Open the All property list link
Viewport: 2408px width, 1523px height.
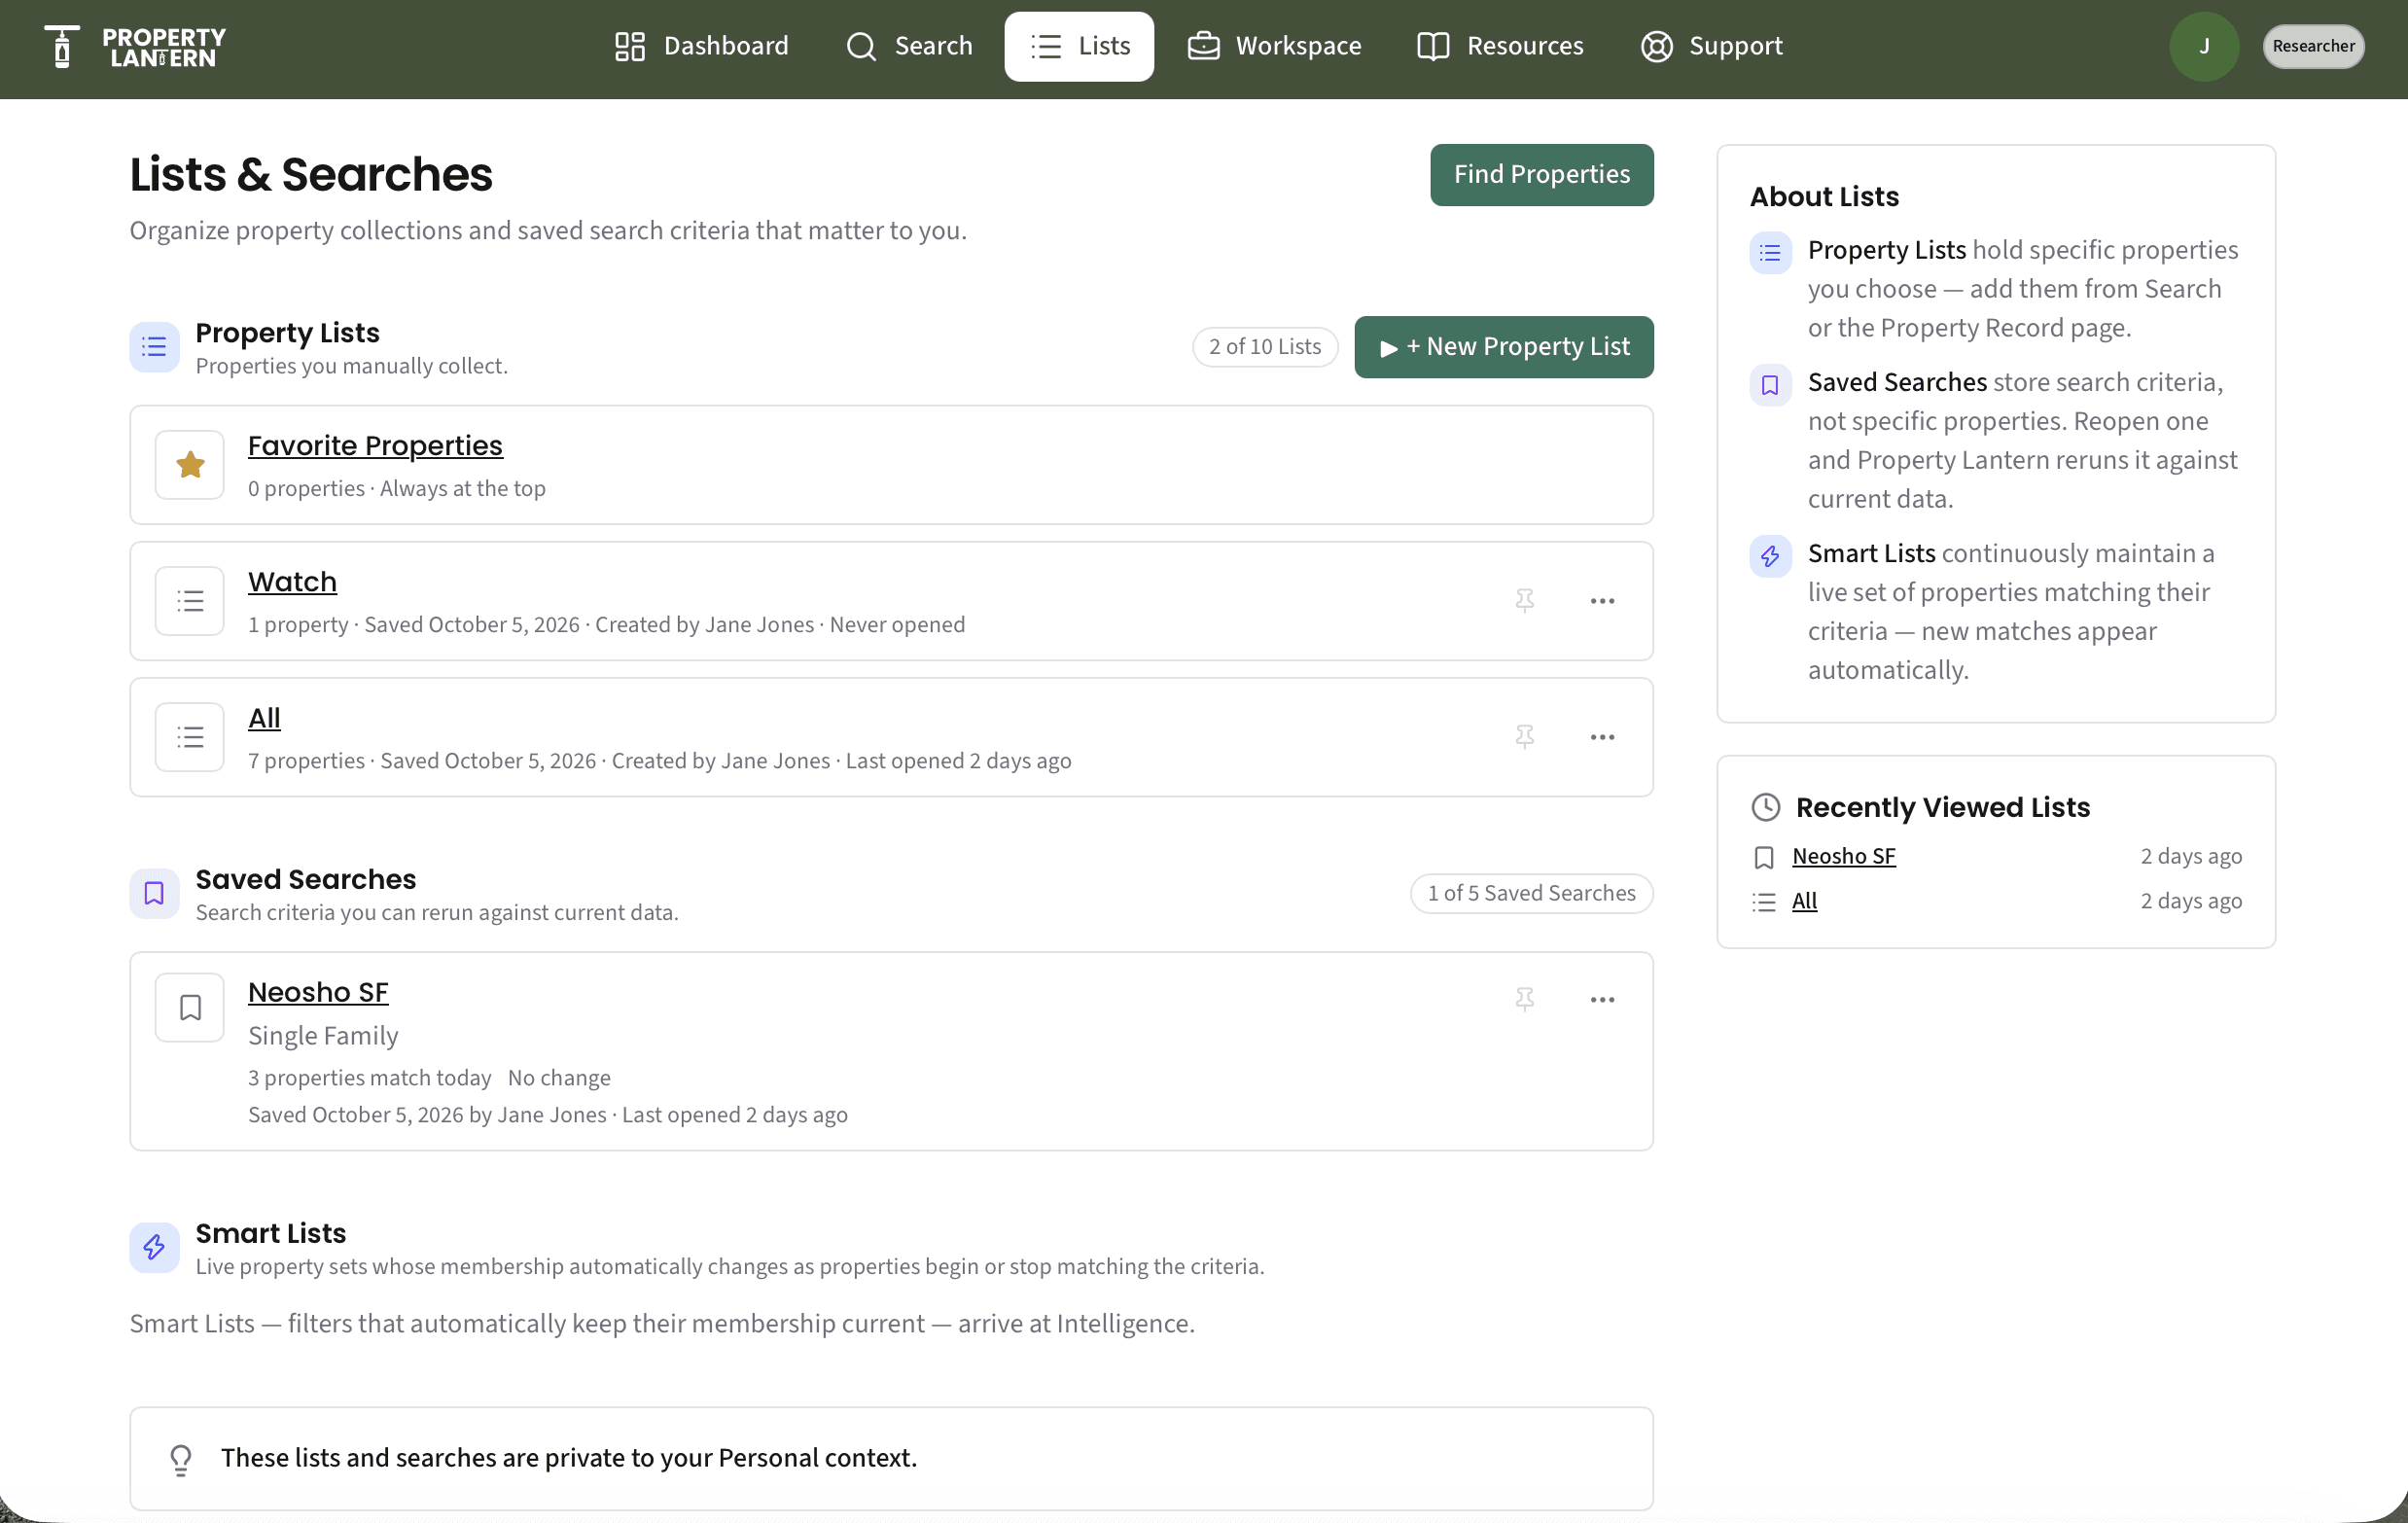[x=264, y=718]
